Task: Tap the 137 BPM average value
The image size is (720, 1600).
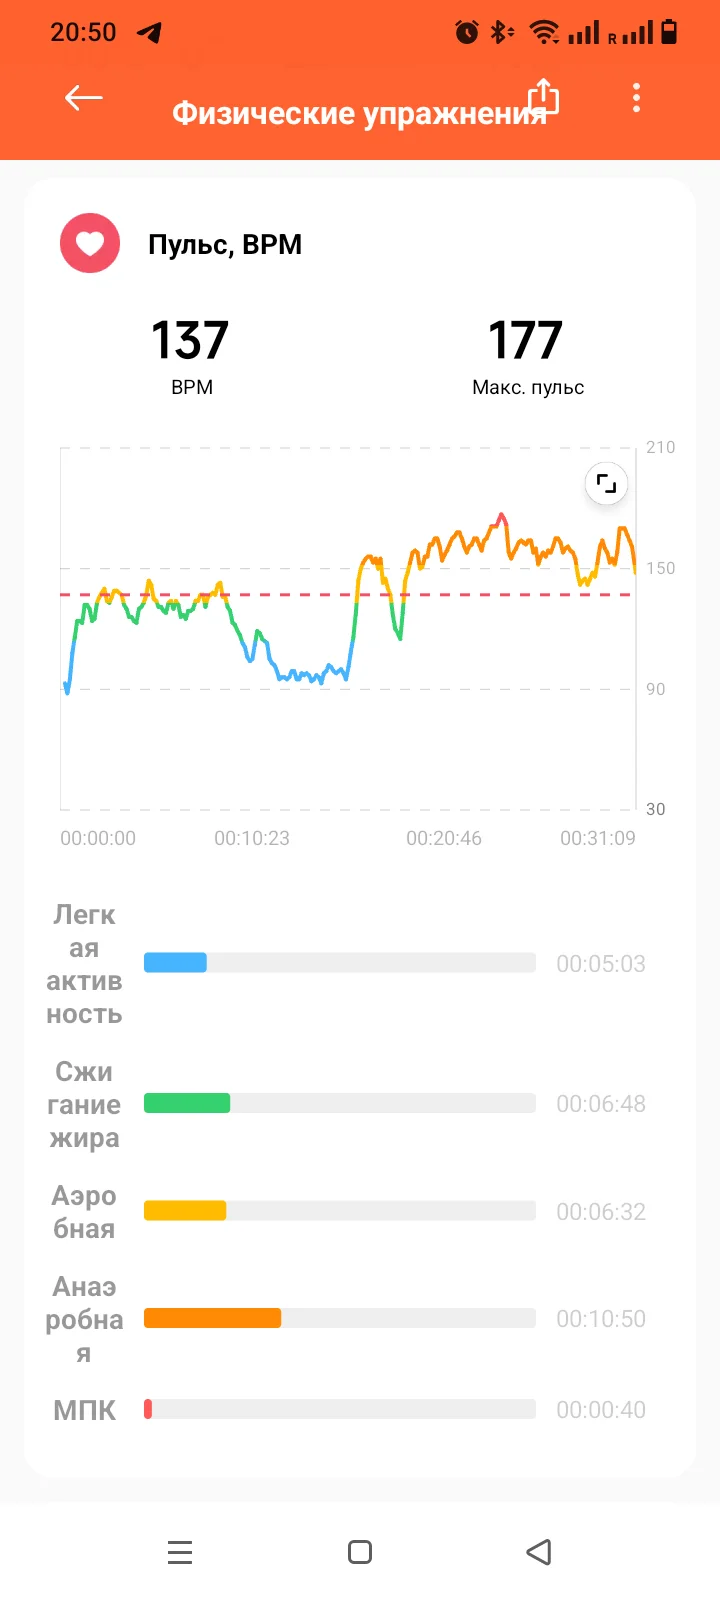Action: pyautogui.click(x=190, y=341)
